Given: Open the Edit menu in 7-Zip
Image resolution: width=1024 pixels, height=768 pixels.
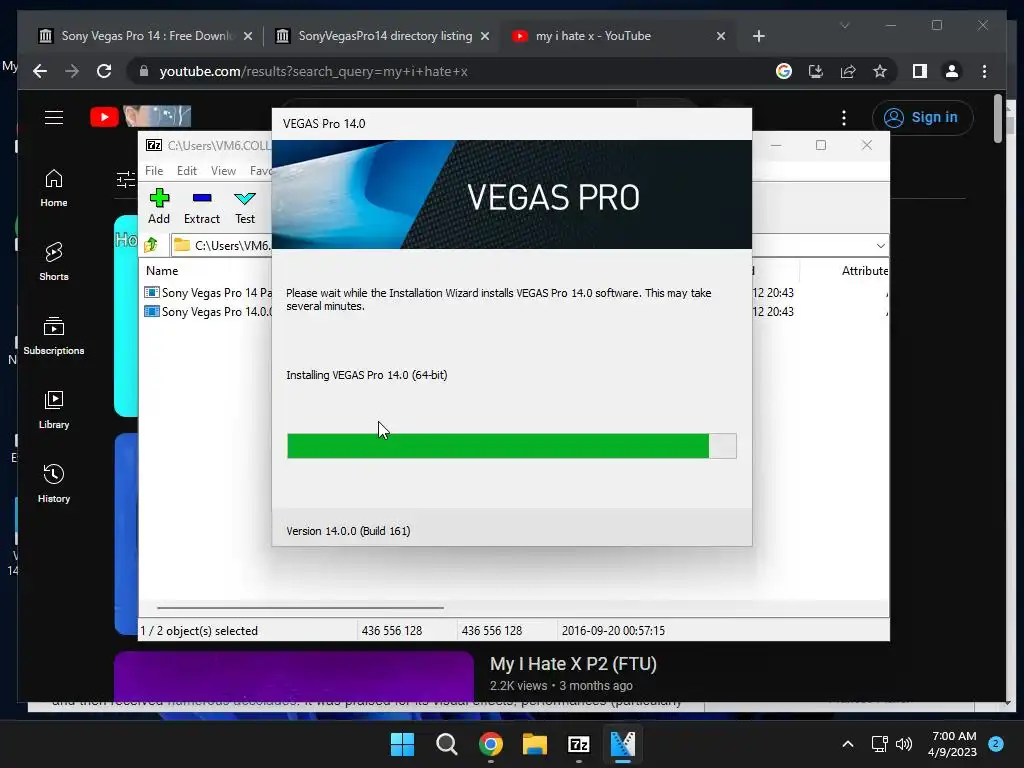Looking at the screenshot, I should pos(187,170).
